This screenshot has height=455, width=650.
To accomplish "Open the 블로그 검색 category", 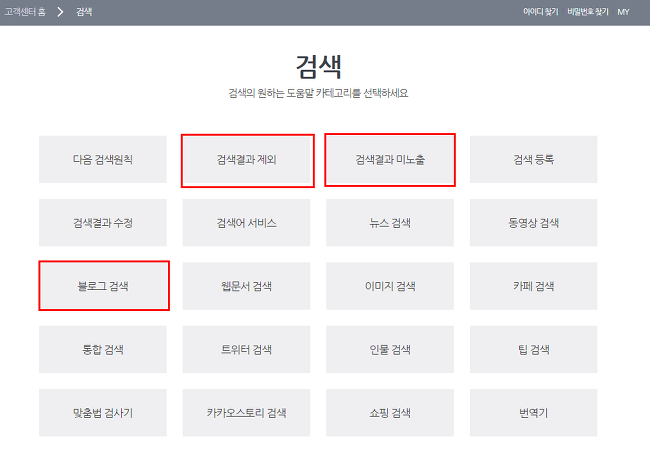I will point(103,286).
